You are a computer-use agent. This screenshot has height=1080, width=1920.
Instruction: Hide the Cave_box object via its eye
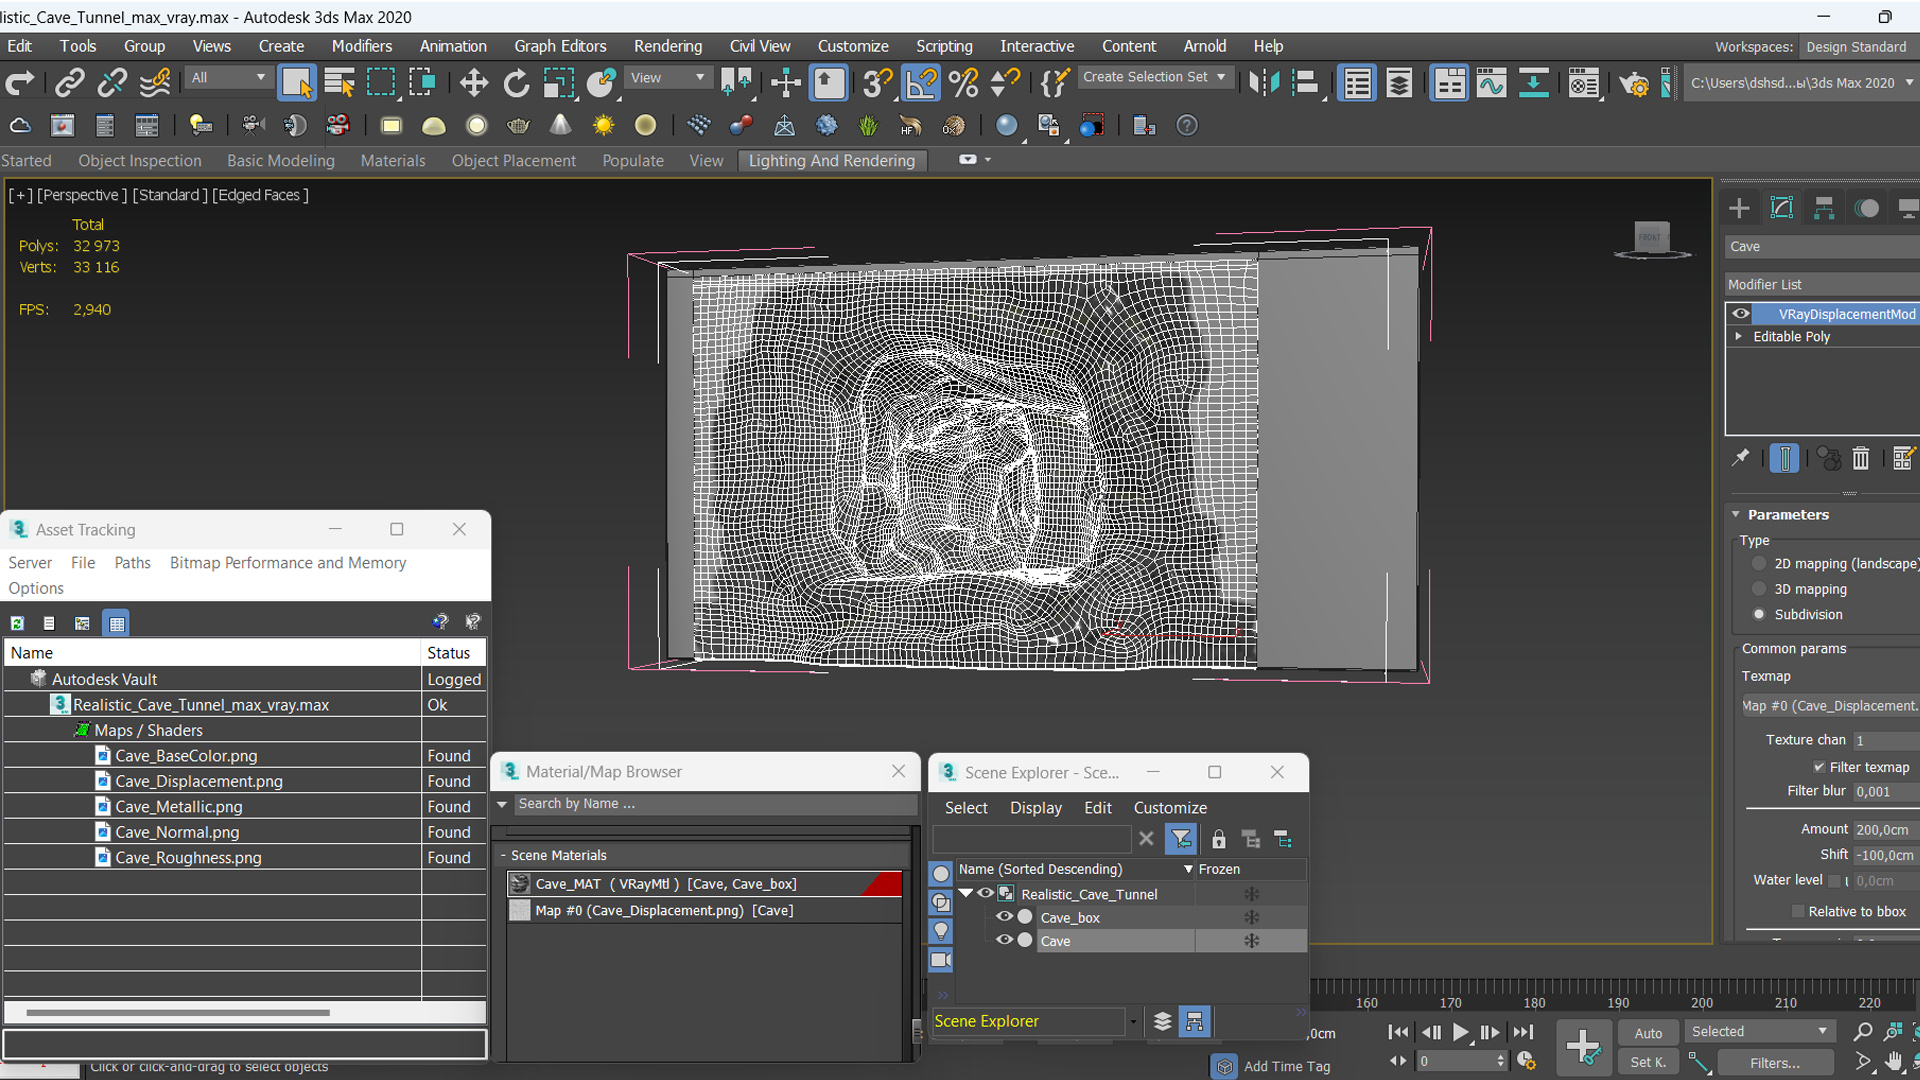click(x=1004, y=917)
